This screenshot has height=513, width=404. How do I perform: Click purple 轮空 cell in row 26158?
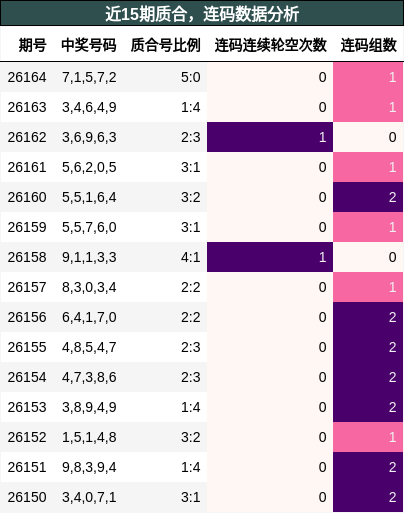point(270,257)
